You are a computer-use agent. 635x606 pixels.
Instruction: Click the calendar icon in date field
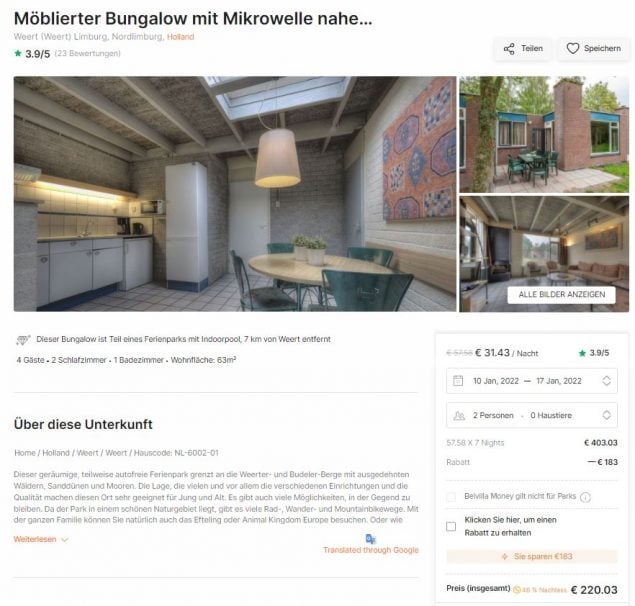(x=458, y=381)
